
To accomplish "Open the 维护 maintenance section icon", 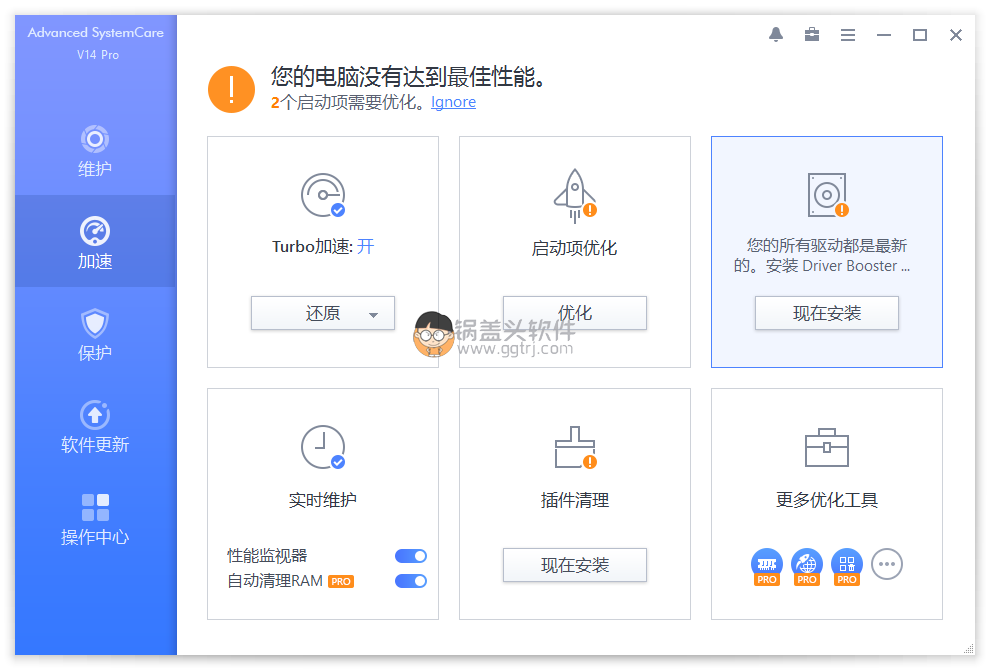I will coord(95,139).
